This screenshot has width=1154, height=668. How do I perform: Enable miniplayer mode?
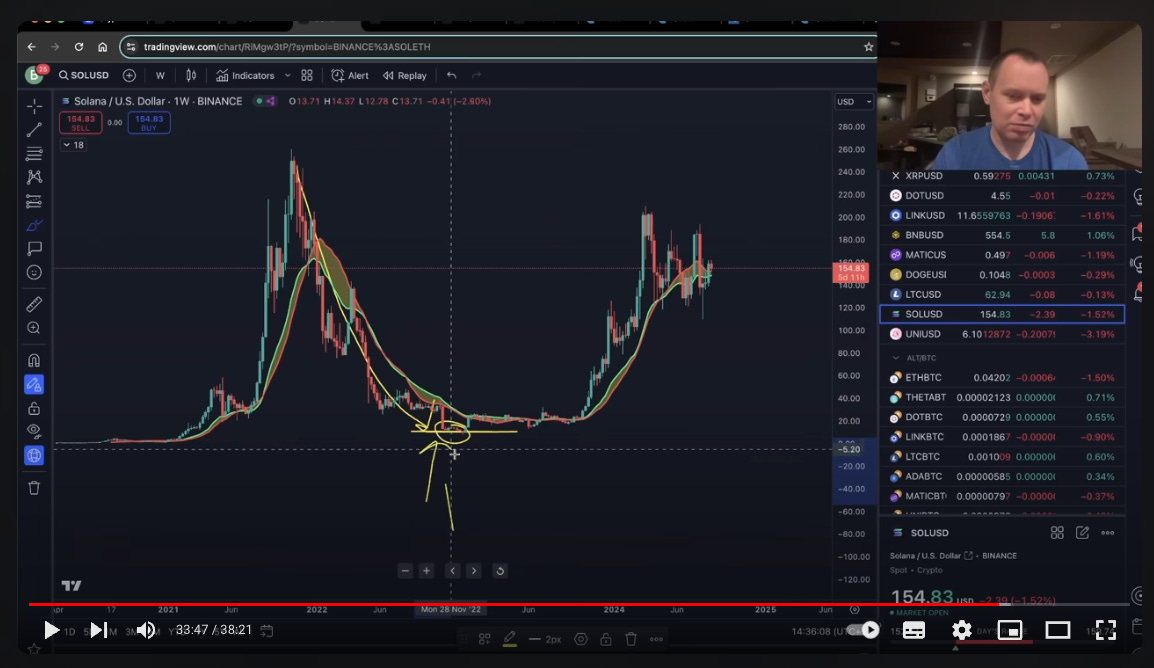[1010, 630]
